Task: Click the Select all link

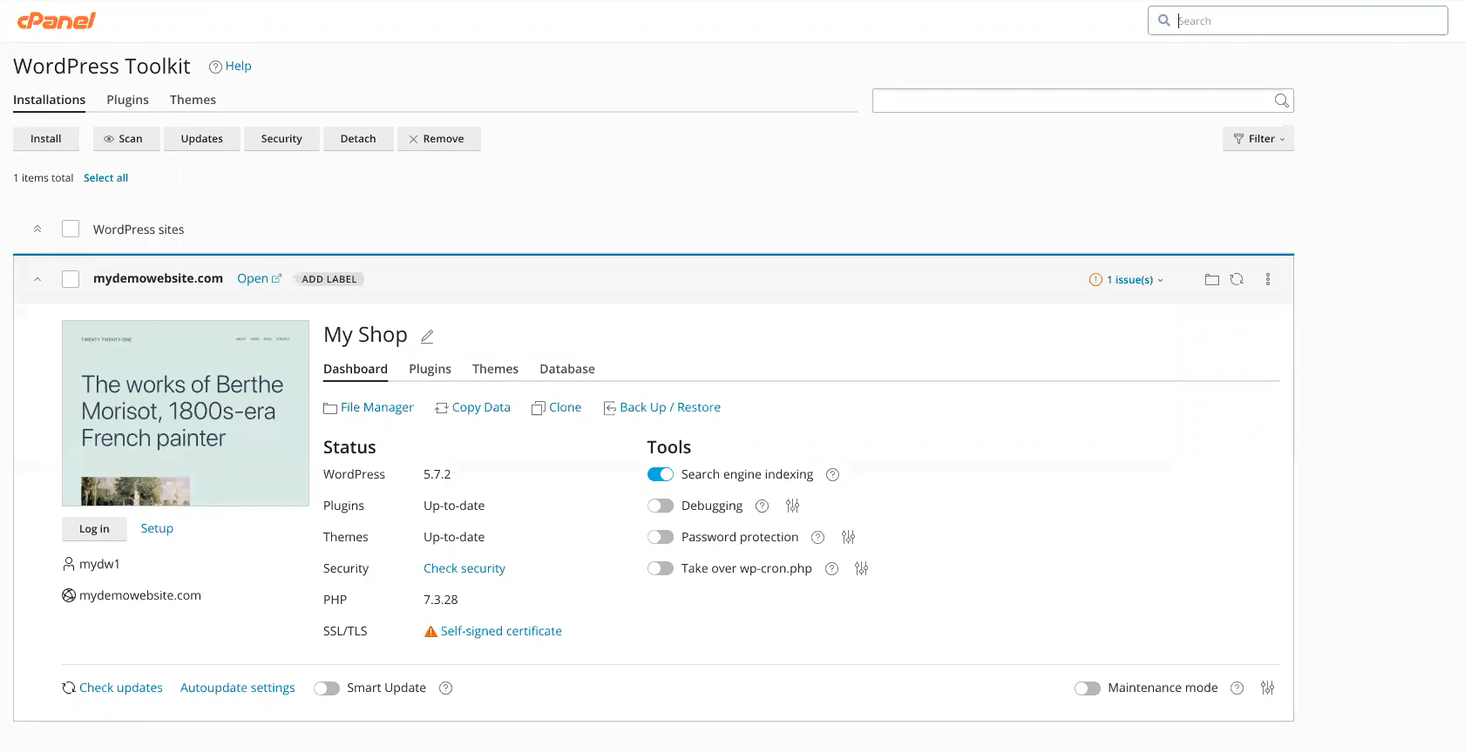Action: [106, 178]
